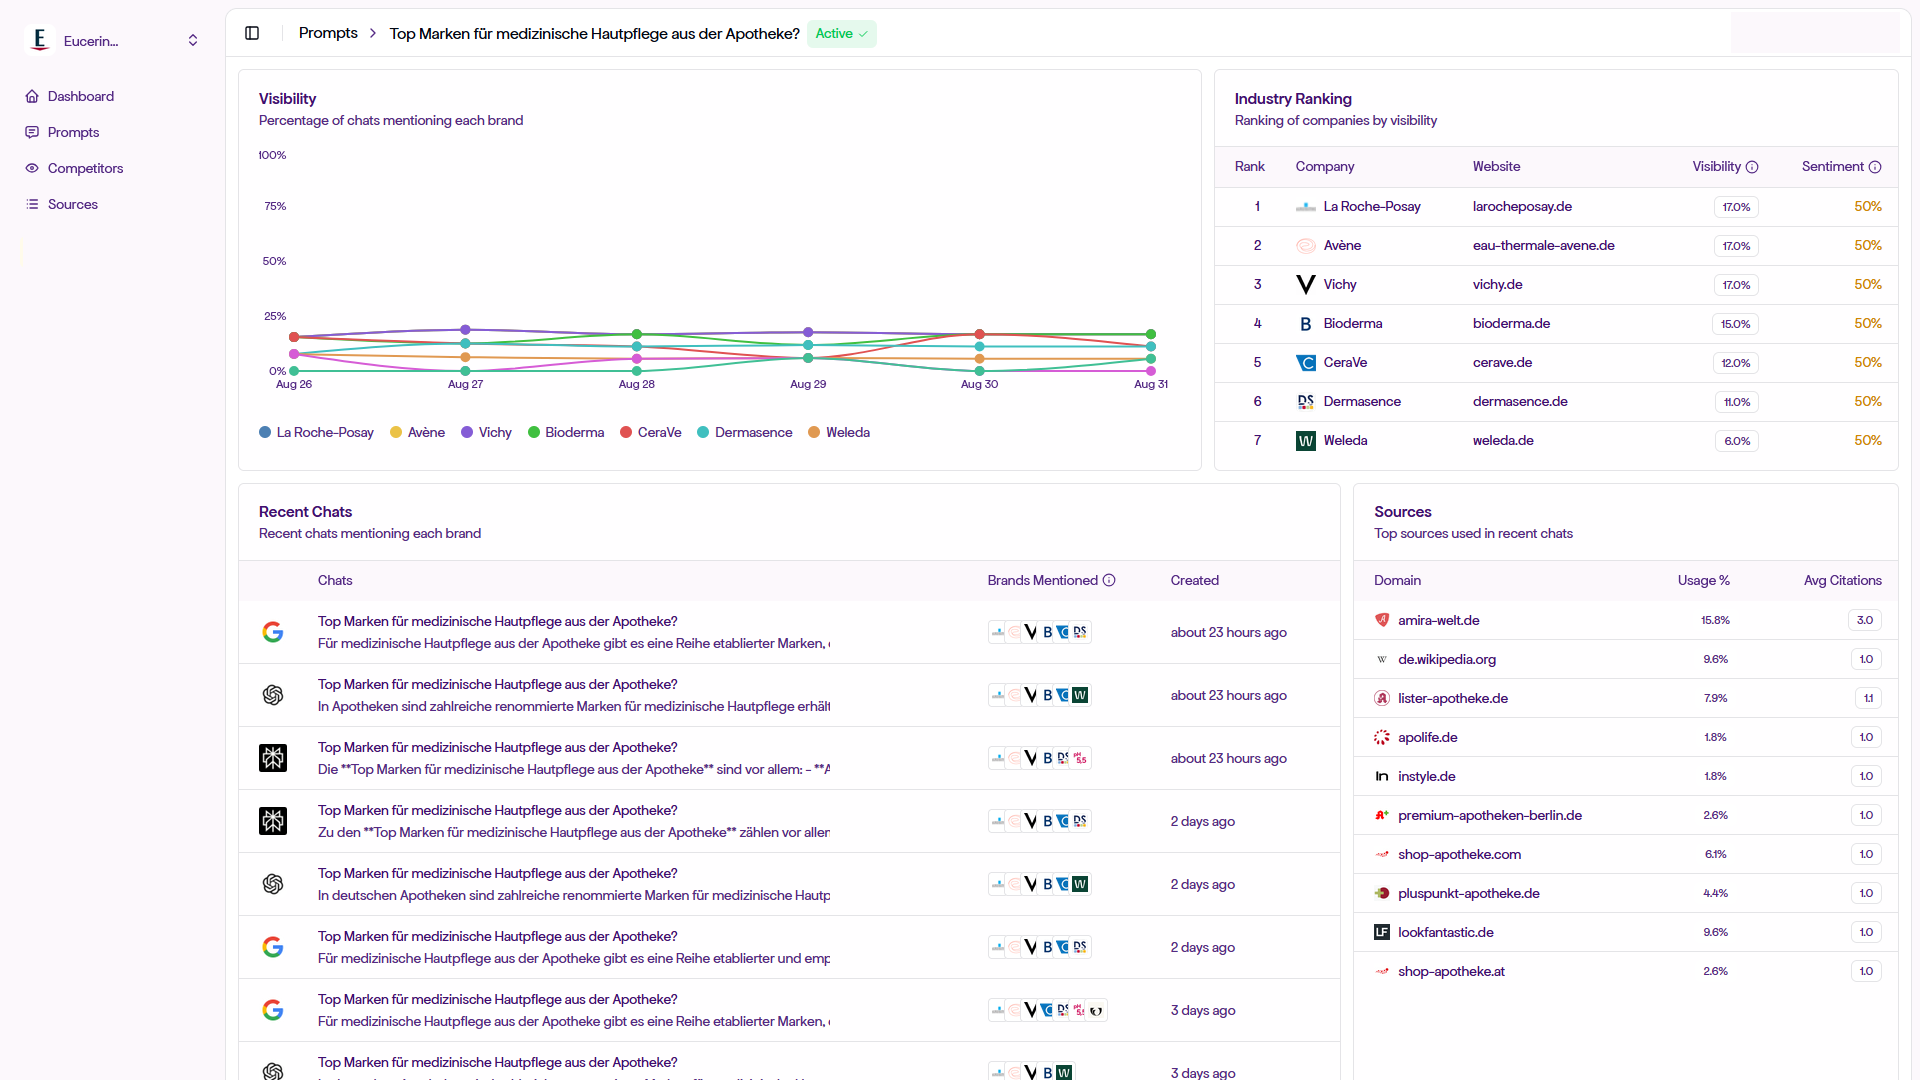Screen dimensions: 1920x1080
Task: Click the Brands Mentioned info icon
Action: [1109, 580]
